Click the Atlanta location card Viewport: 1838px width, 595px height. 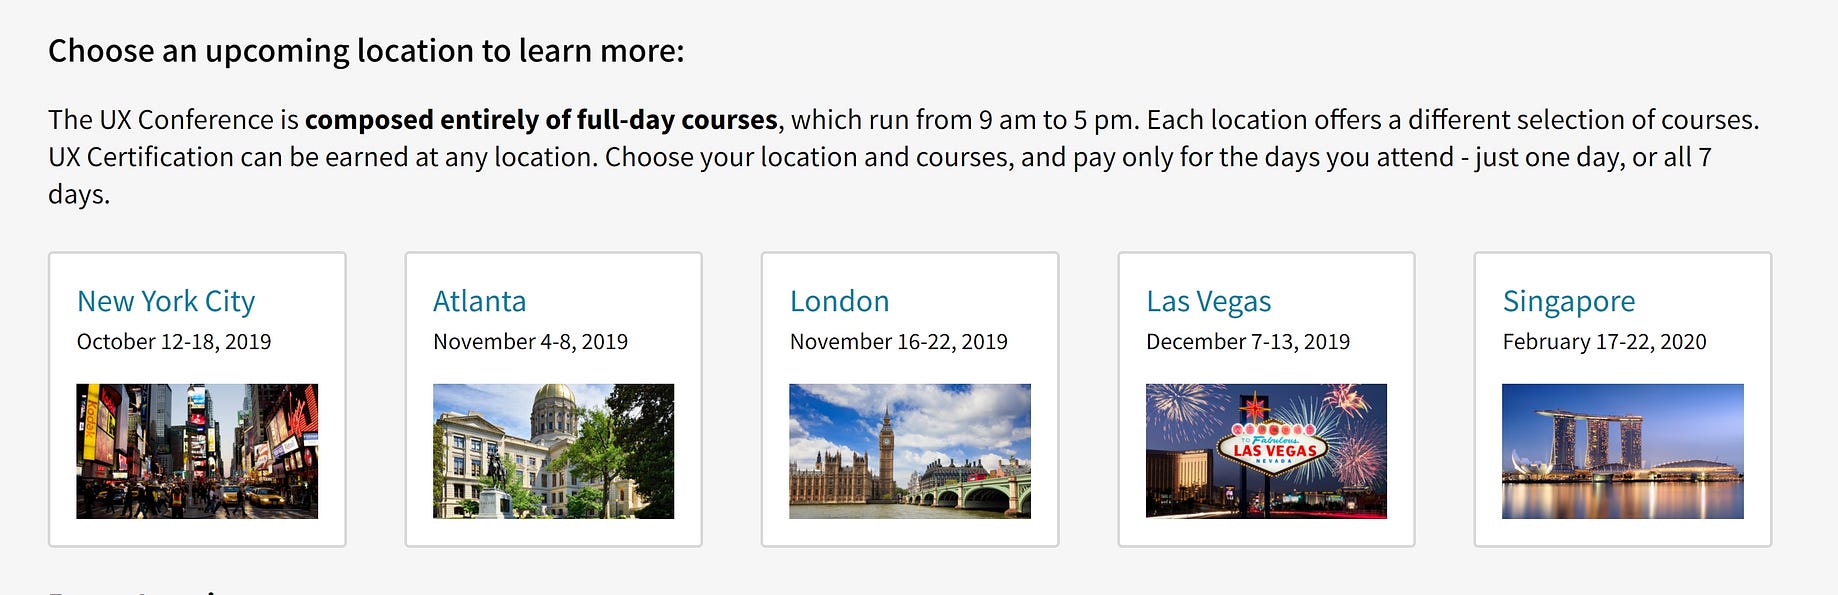coord(554,398)
